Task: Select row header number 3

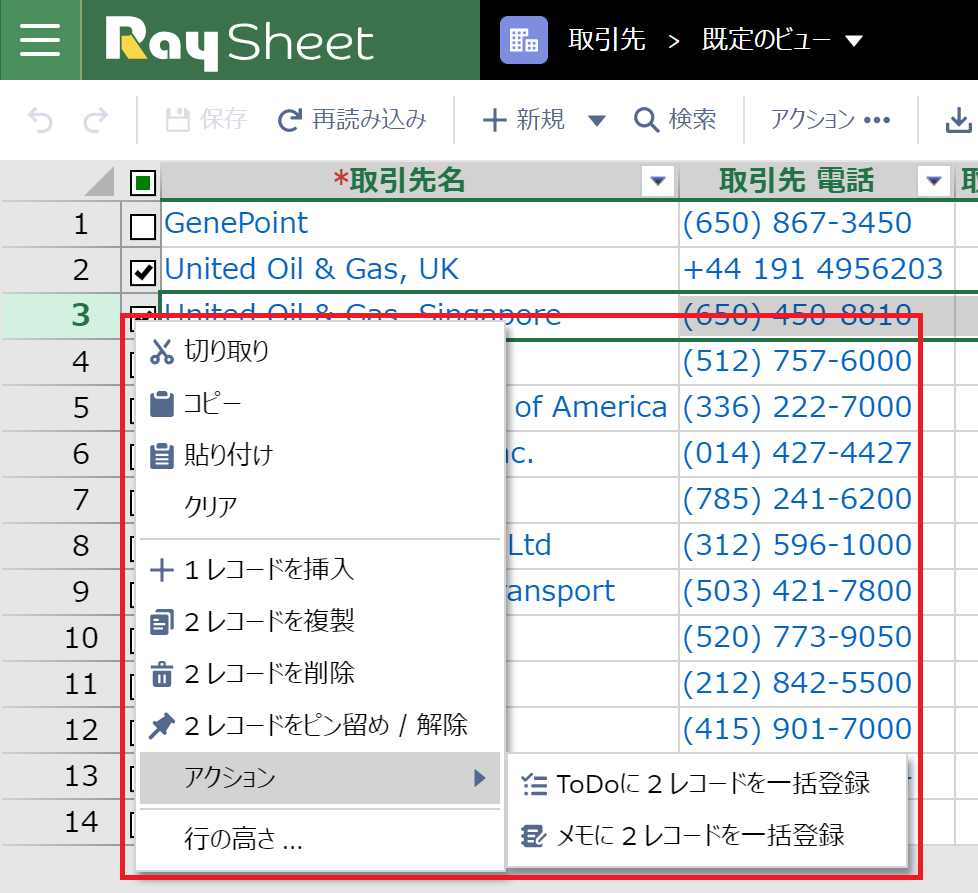Action: click(61, 316)
